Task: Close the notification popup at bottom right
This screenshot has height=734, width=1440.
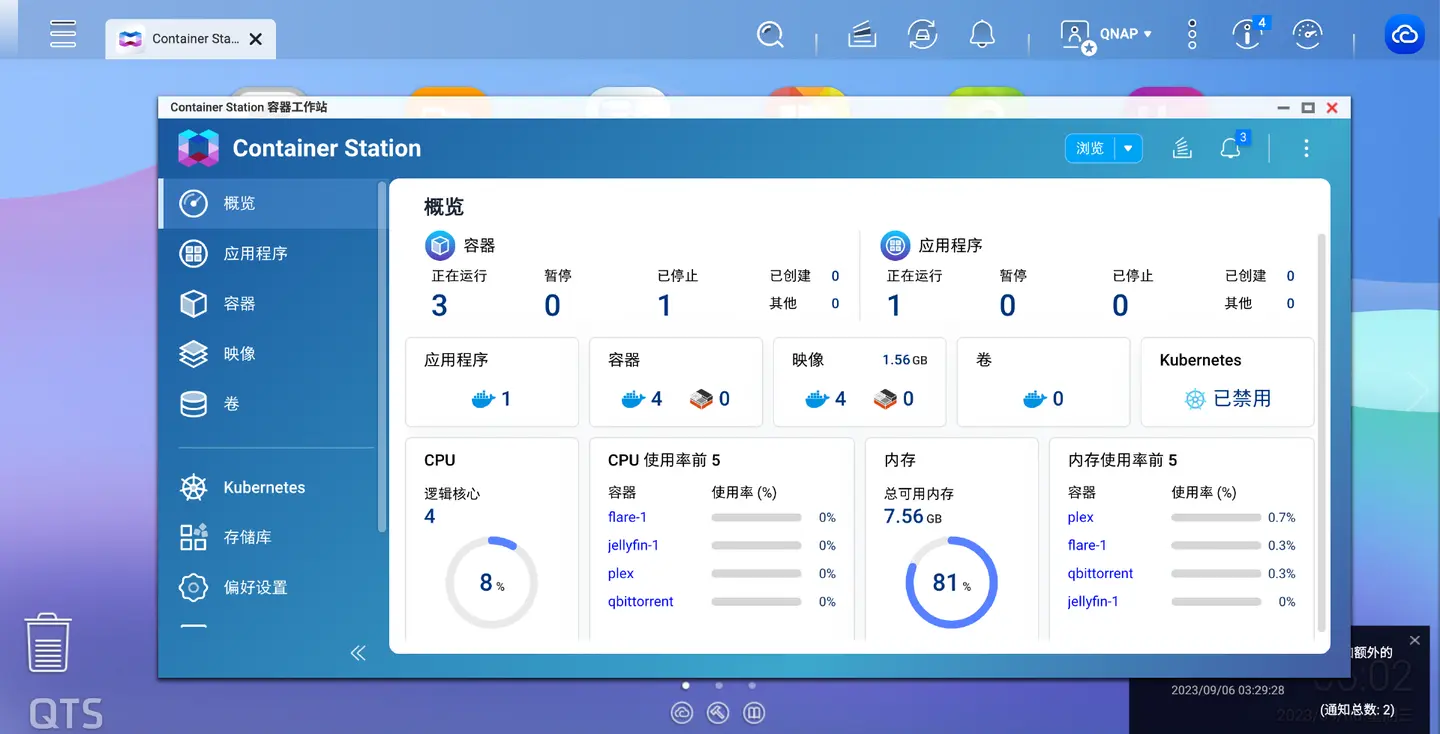Action: 1414,640
